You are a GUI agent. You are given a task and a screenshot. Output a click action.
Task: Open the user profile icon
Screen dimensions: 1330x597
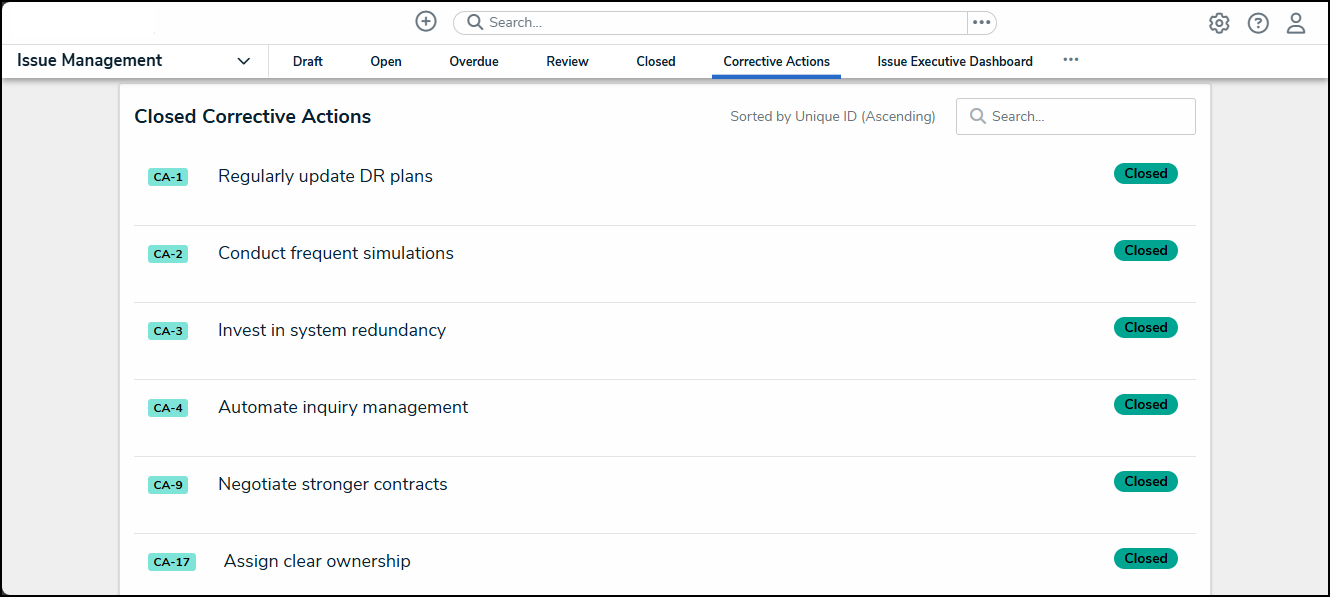pyautogui.click(x=1296, y=23)
